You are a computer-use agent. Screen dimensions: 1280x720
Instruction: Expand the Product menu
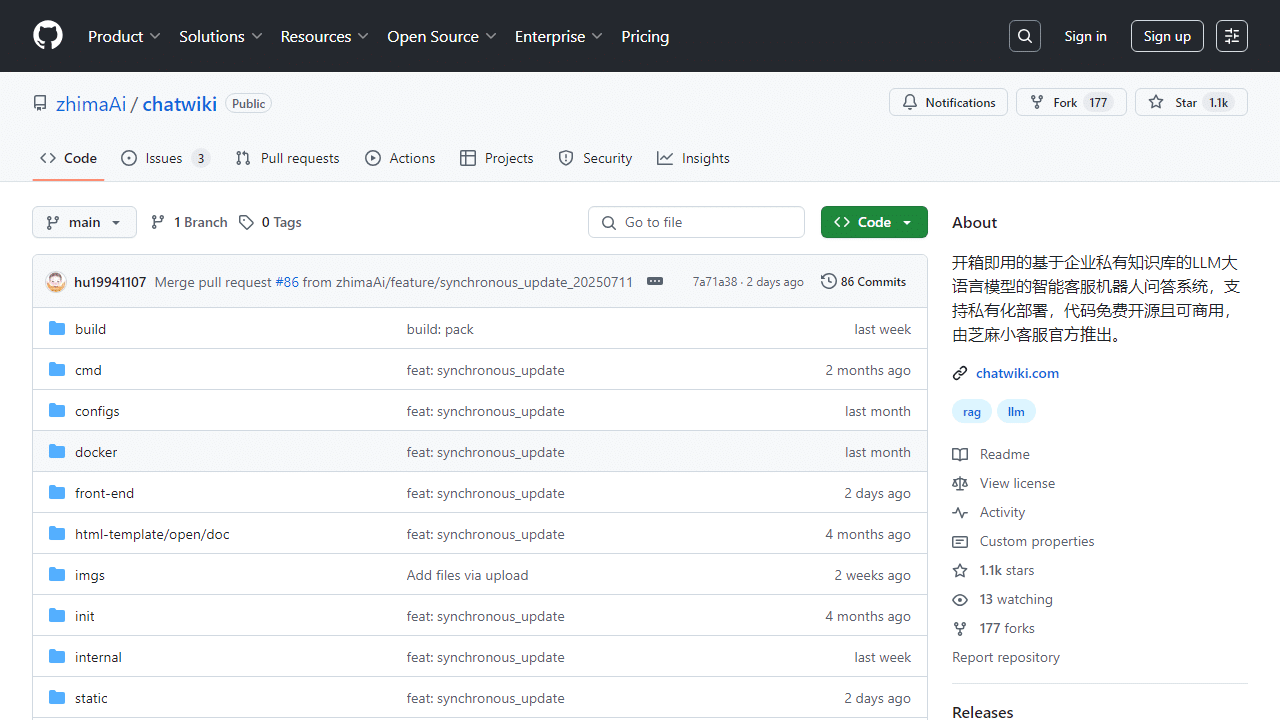point(124,36)
